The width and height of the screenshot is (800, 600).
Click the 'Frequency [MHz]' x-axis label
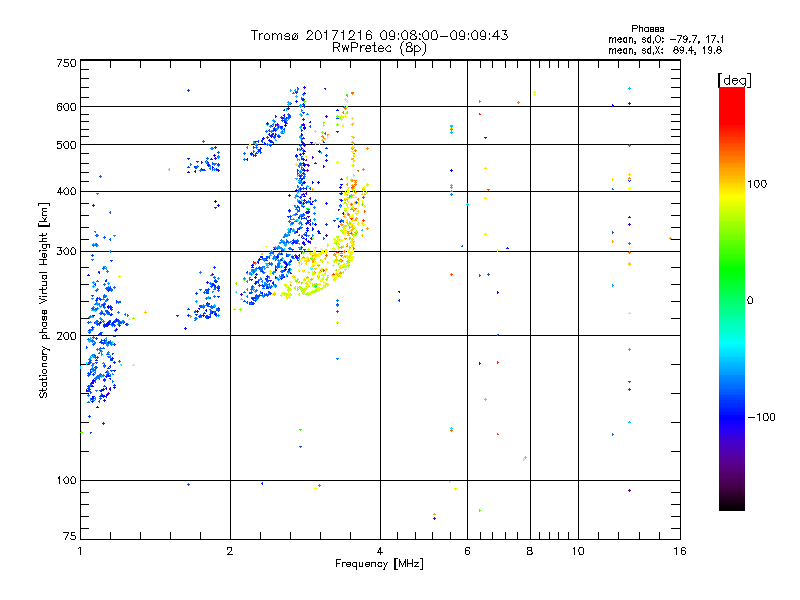[379, 564]
